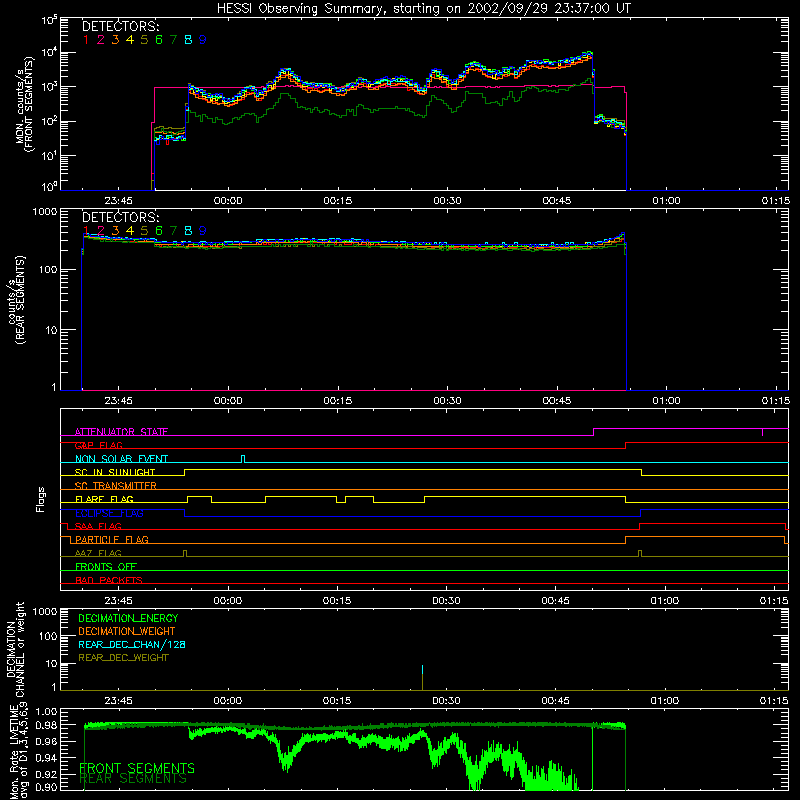Screen dimensions: 800x800
Task: Click 00:30 tick label under front segments plot
Action: click(447, 201)
